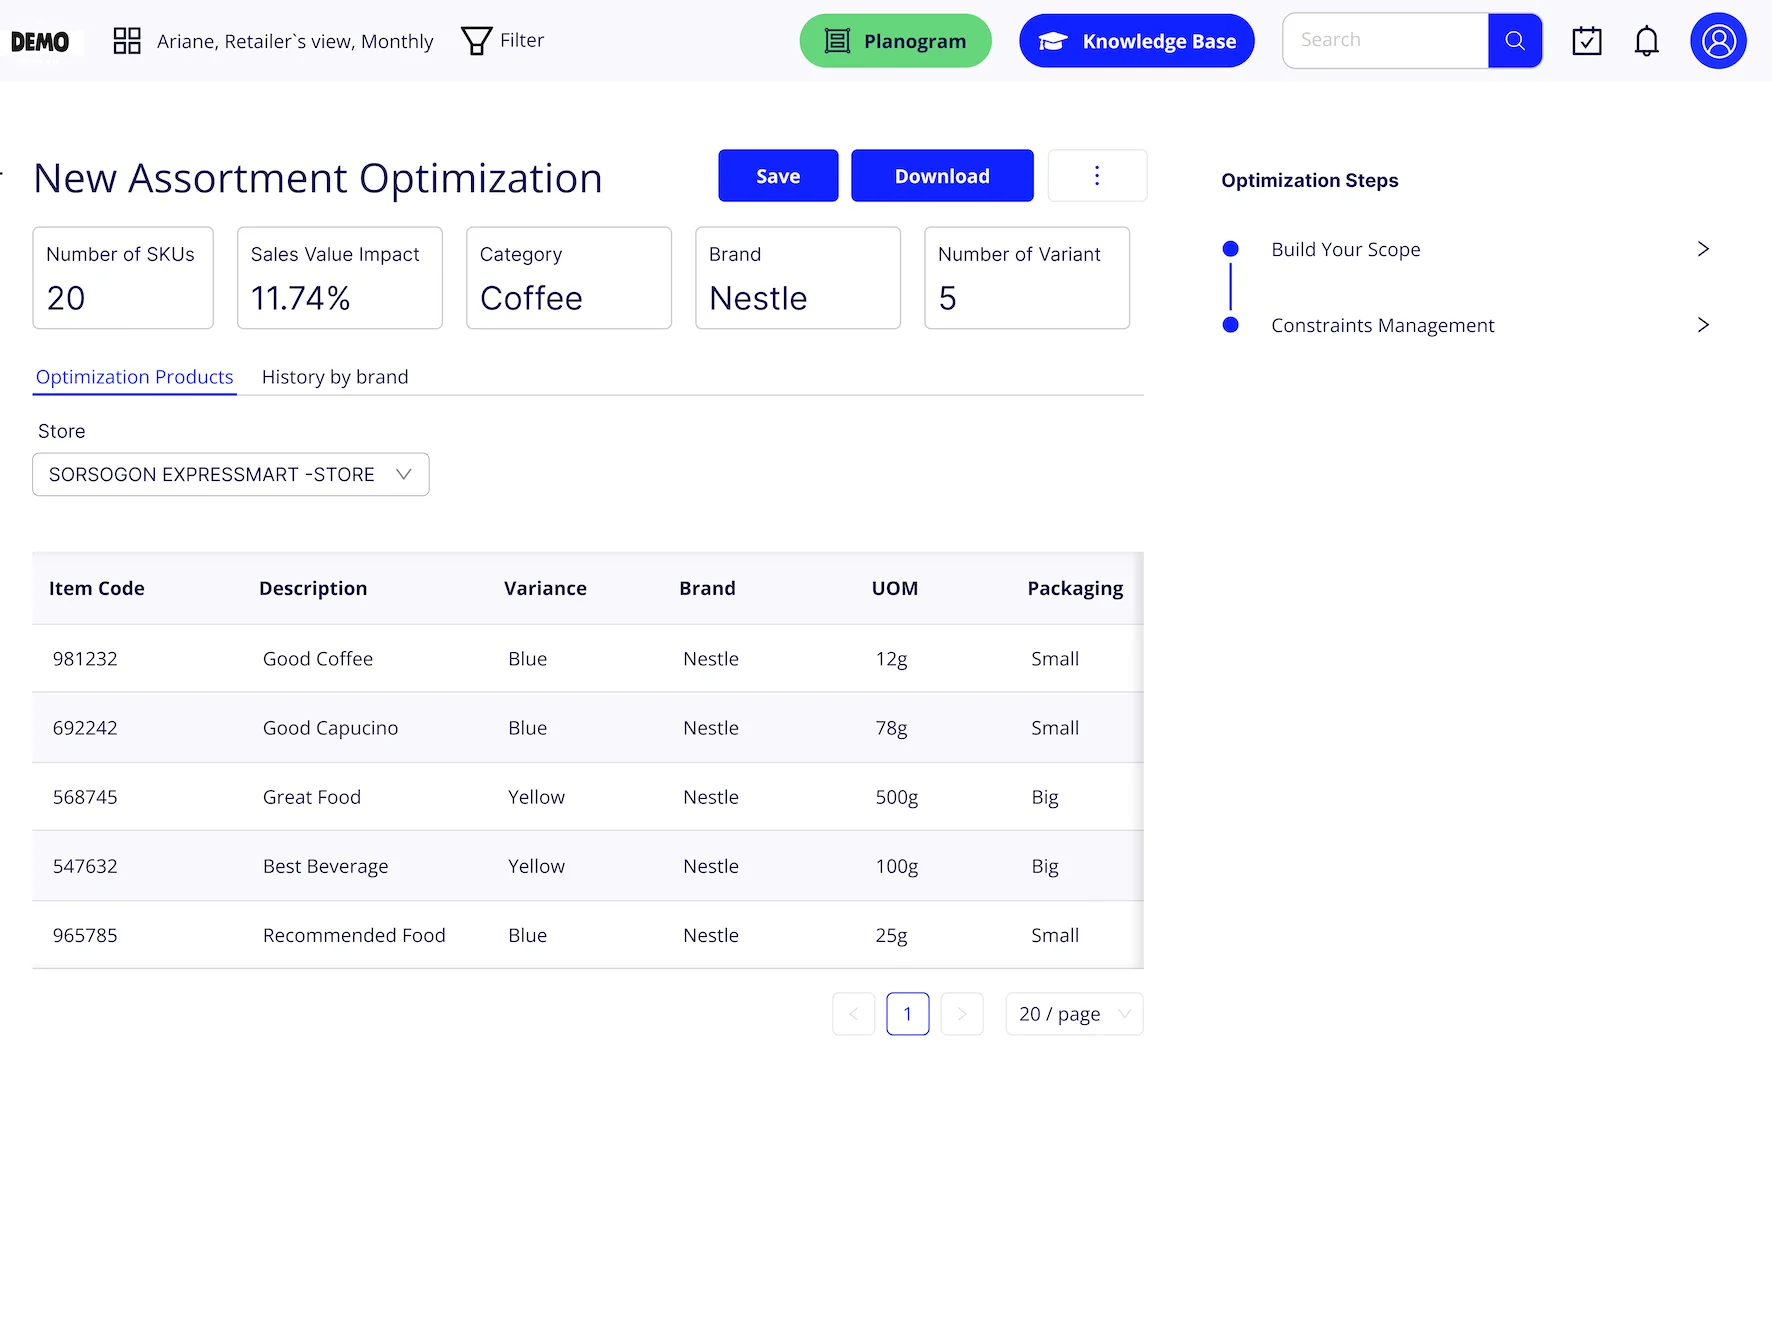Save the assortment optimization
Screen dimensions: 1772x1334
click(778, 176)
